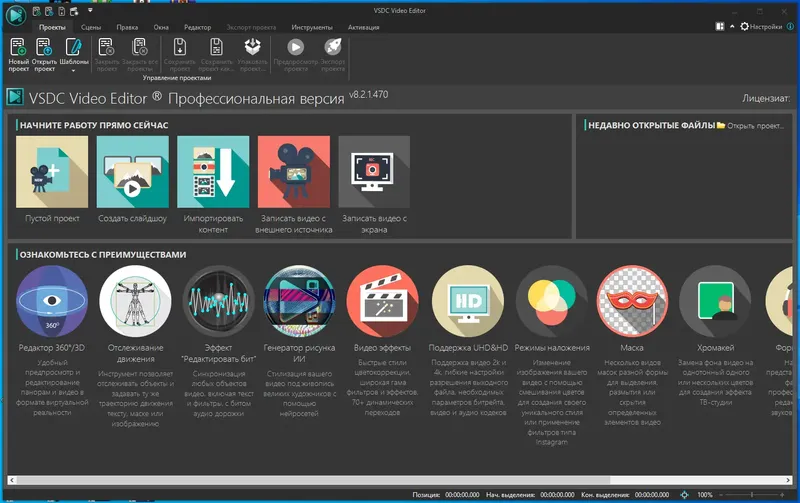The width and height of the screenshot is (800, 503).
Task: Click Экспорт проекта ribbon tab
Action: 251,27
